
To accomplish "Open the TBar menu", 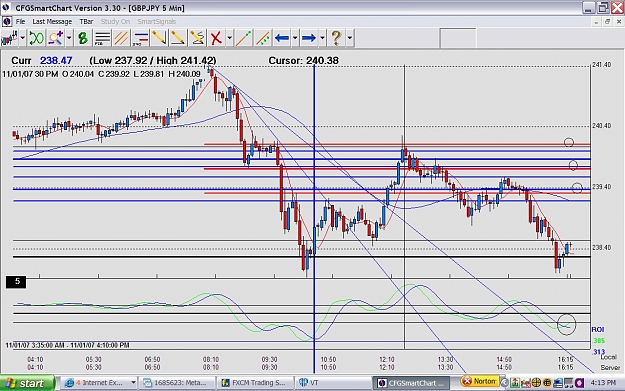I will [x=86, y=22].
